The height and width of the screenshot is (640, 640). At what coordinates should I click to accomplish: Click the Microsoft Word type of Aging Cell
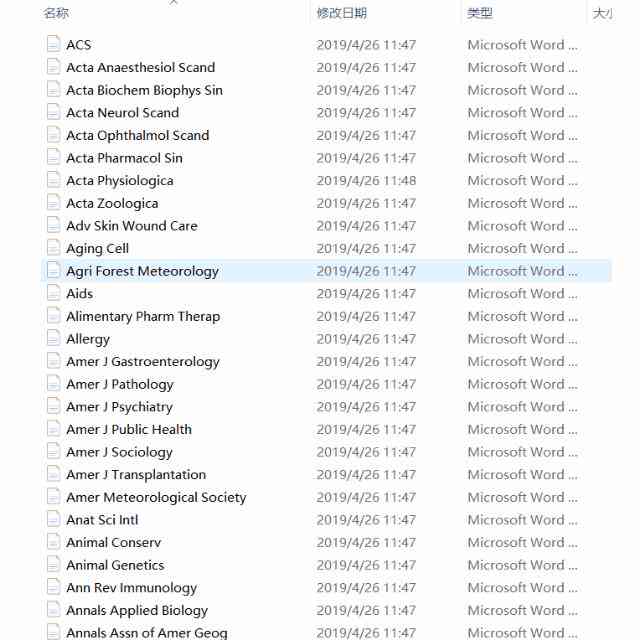522,248
